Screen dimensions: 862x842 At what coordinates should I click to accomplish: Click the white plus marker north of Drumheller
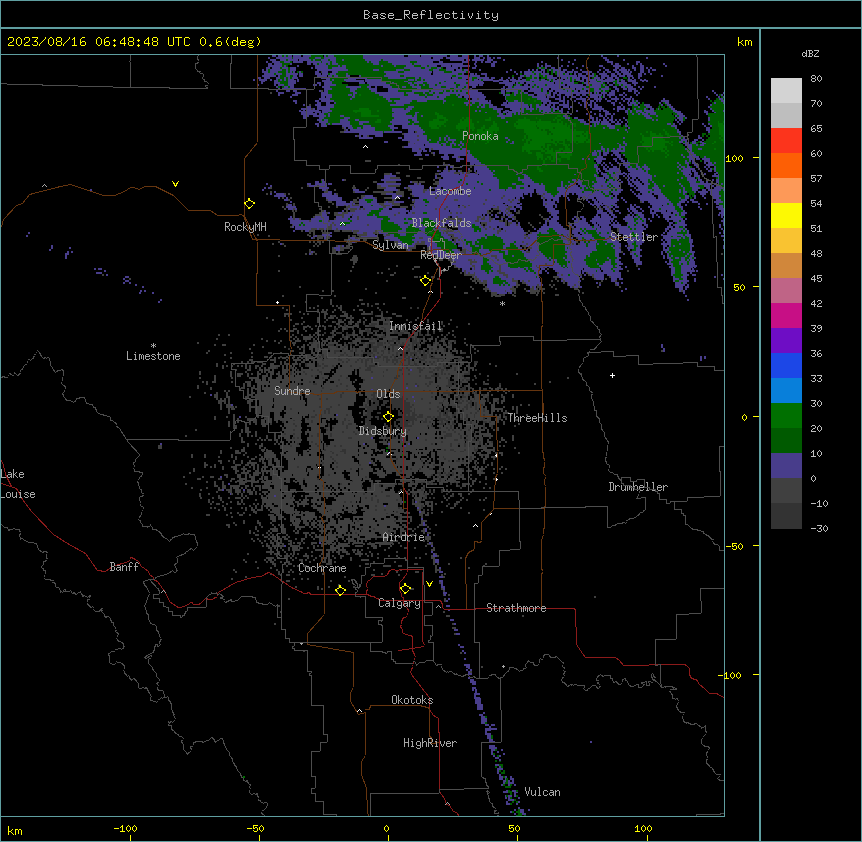click(x=612, y=375)
